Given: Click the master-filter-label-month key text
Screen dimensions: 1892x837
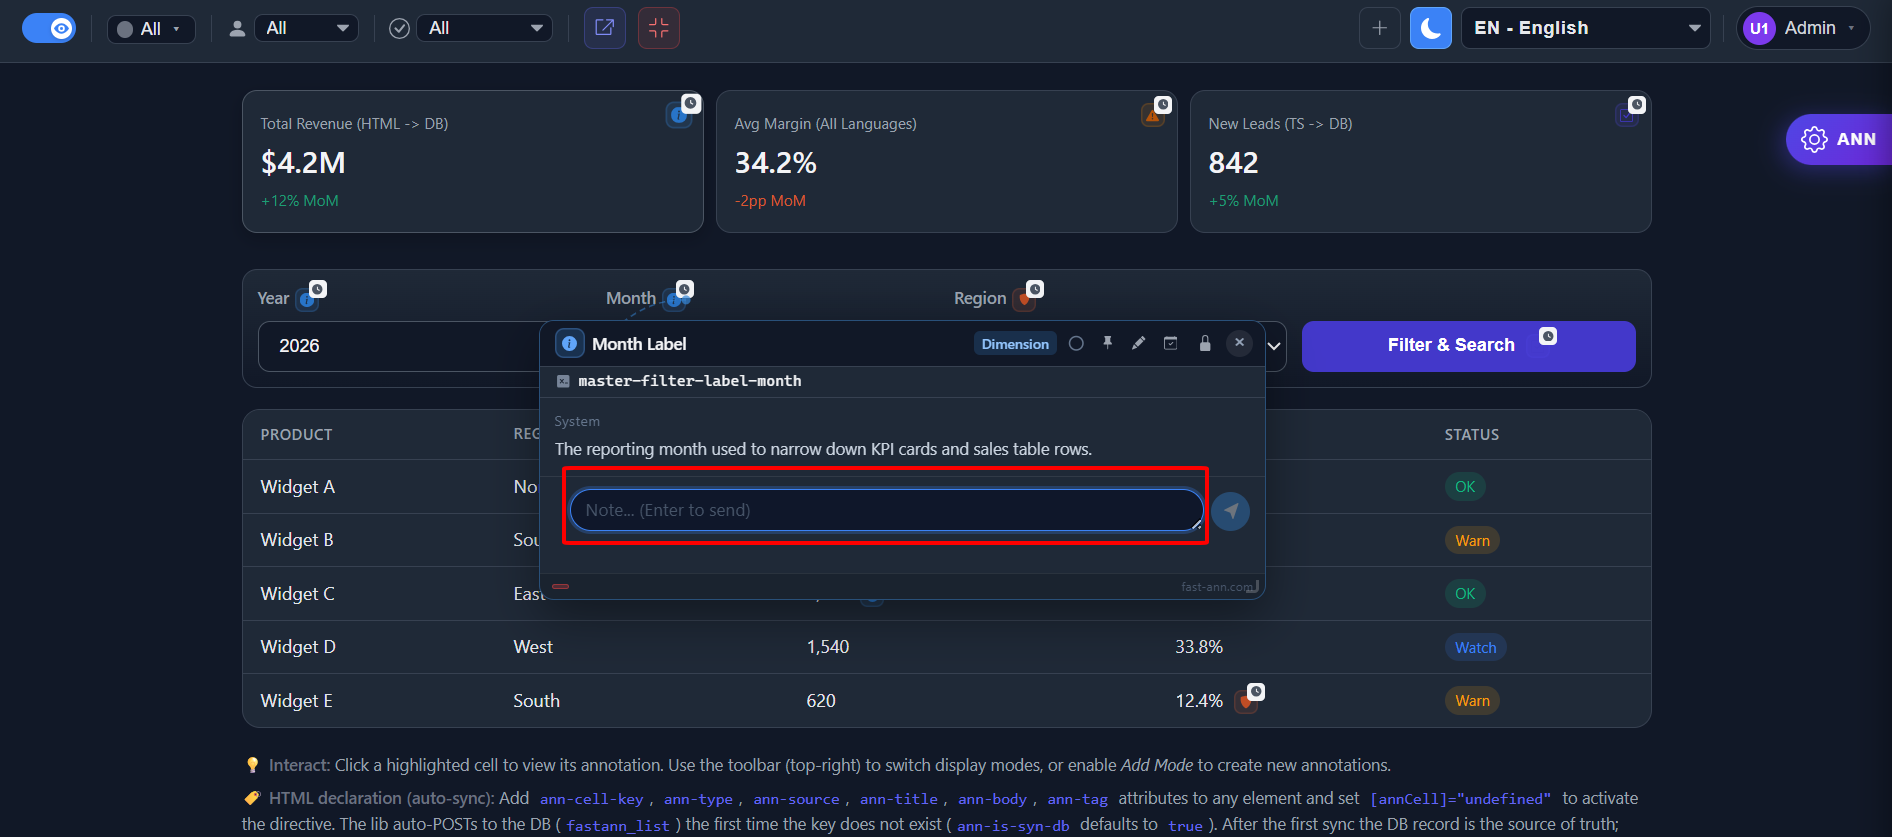Looking at the screenshot, I should point(690,381).
